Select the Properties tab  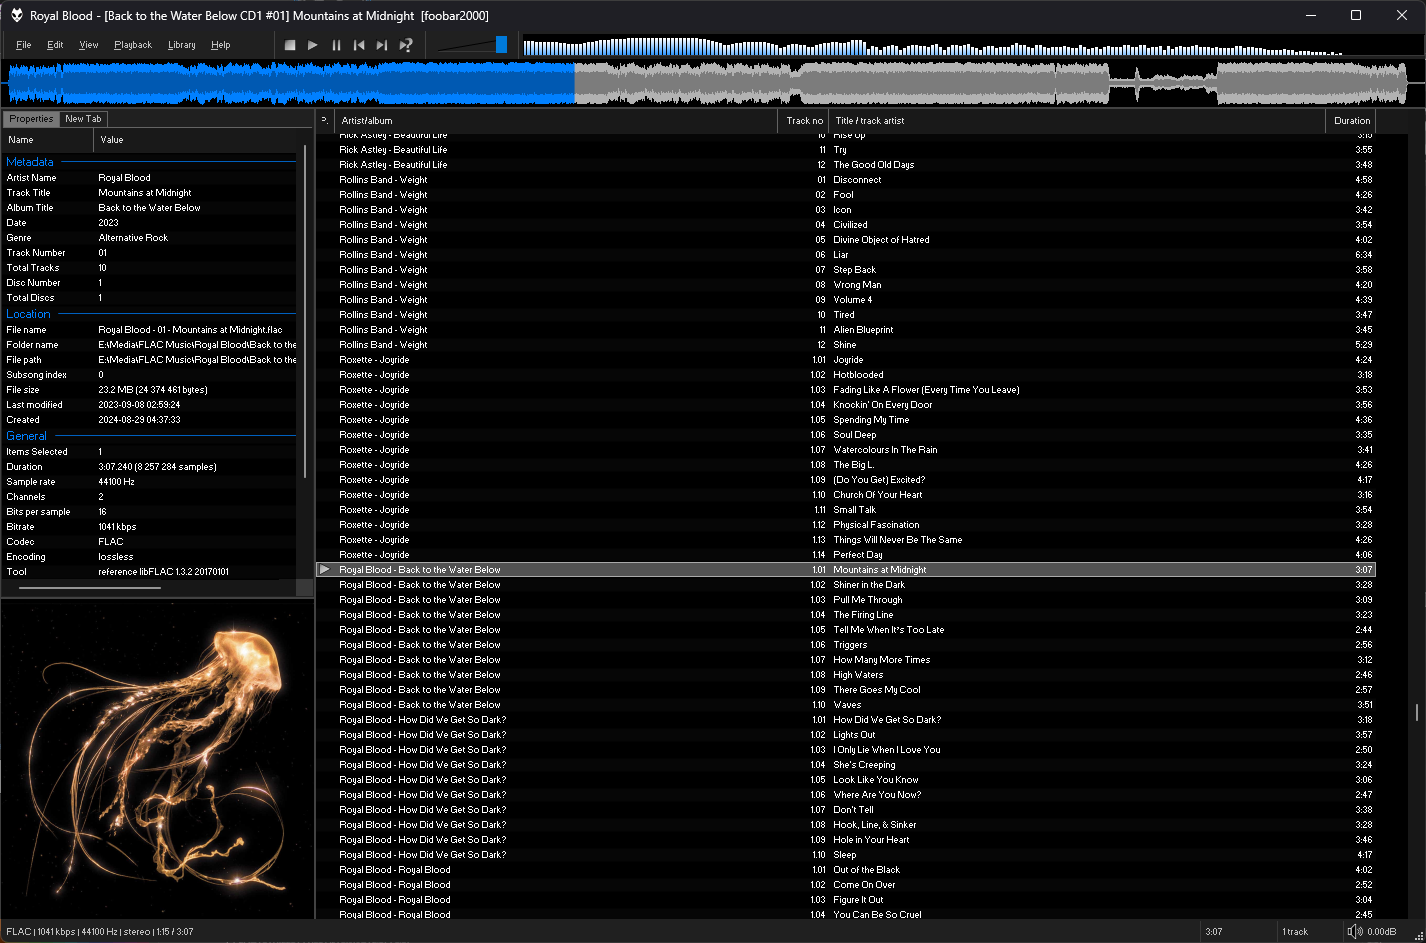point(31,119)
